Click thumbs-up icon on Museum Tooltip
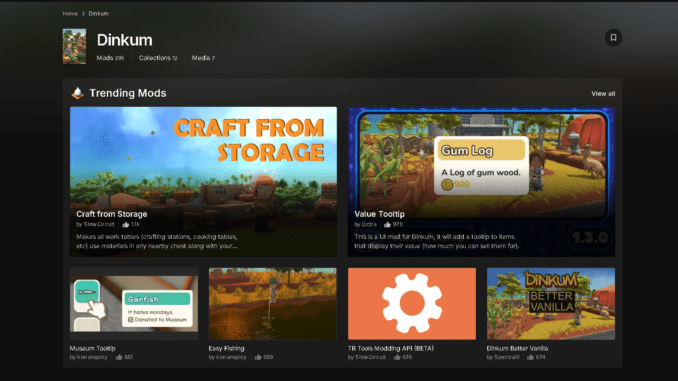The height and width of the screenshot is (381, 678). coord(119,357)
